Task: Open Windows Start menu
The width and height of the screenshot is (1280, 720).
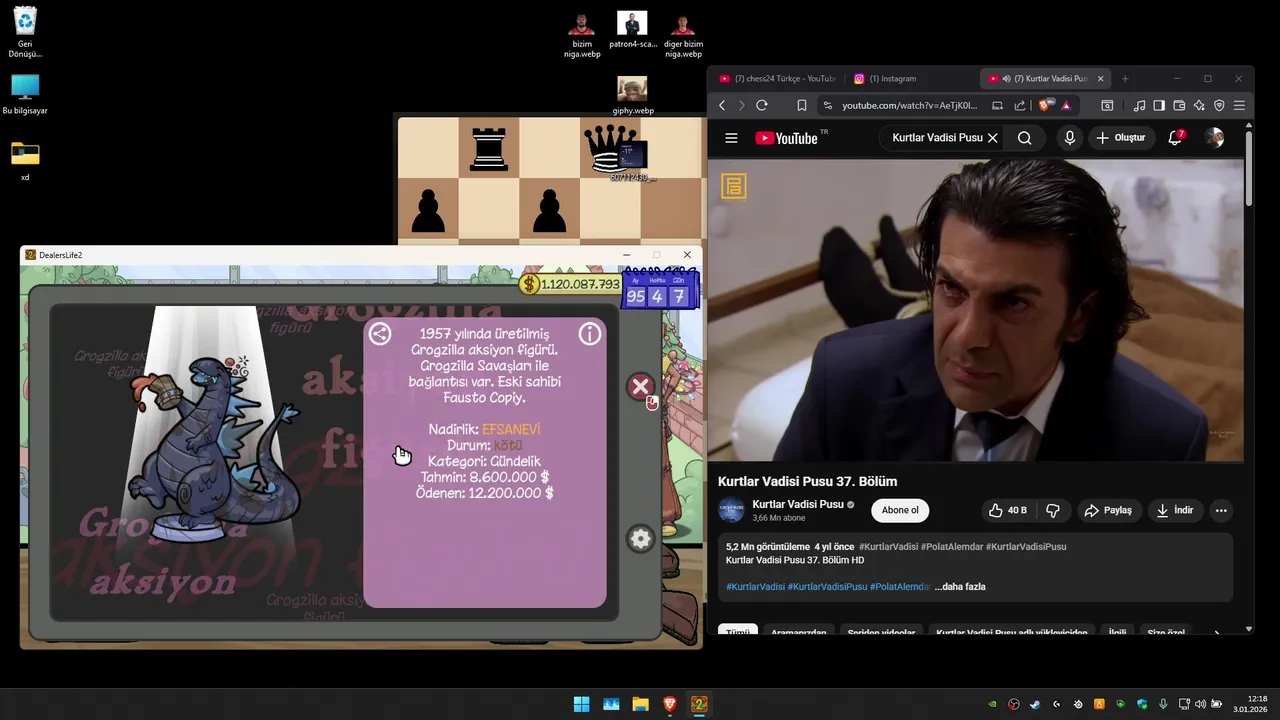Action: [x=581, y=704]
